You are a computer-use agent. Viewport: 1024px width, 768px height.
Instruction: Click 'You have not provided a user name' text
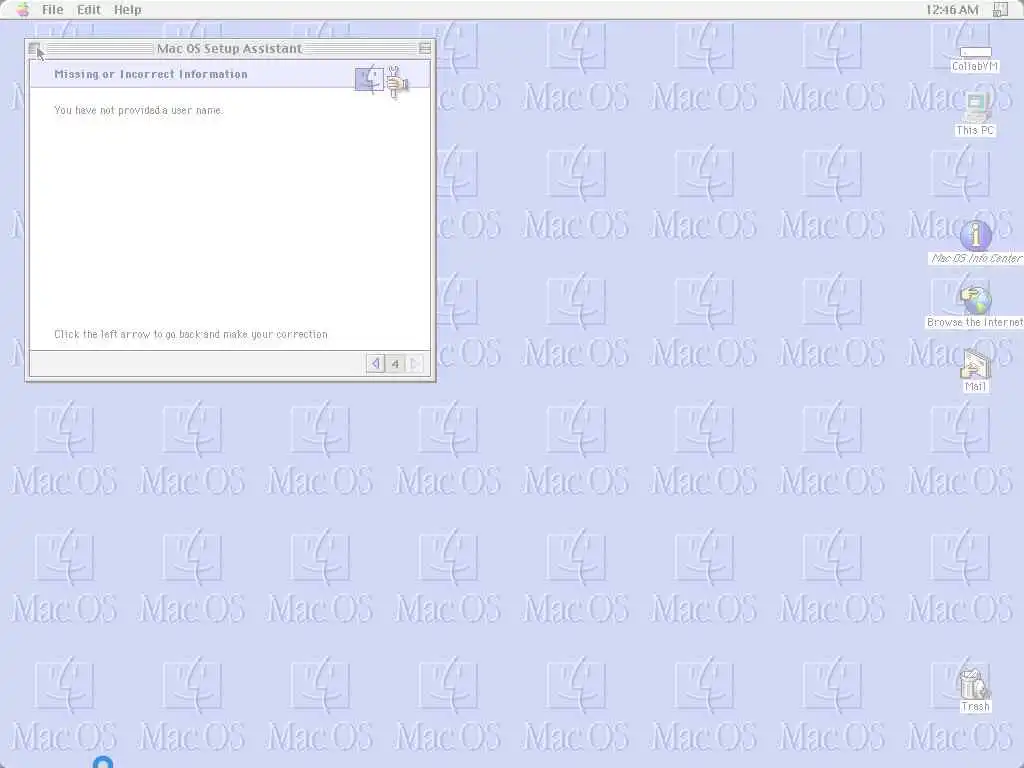pyautogui.click(x=138, y=110)
